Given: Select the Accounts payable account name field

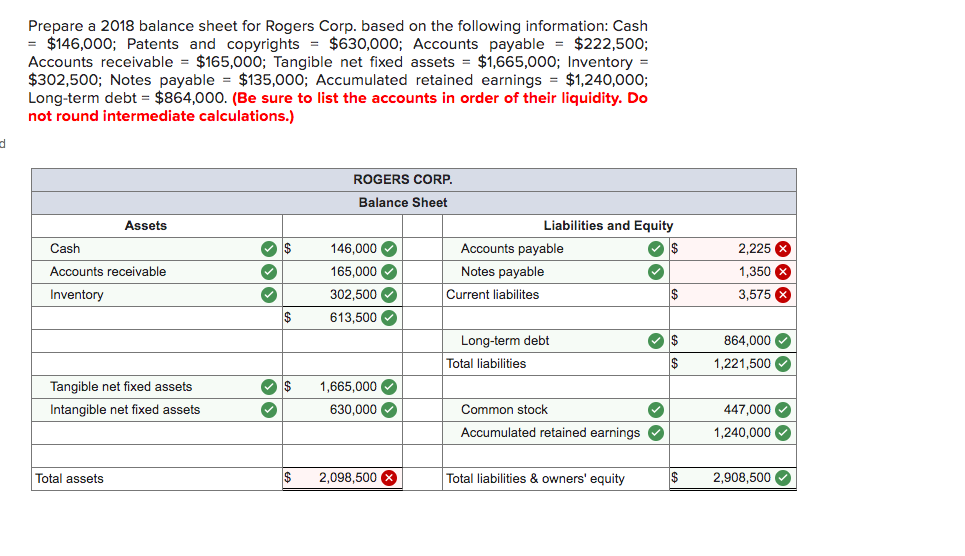Looking at the screenshot, I should pos(556,249).
